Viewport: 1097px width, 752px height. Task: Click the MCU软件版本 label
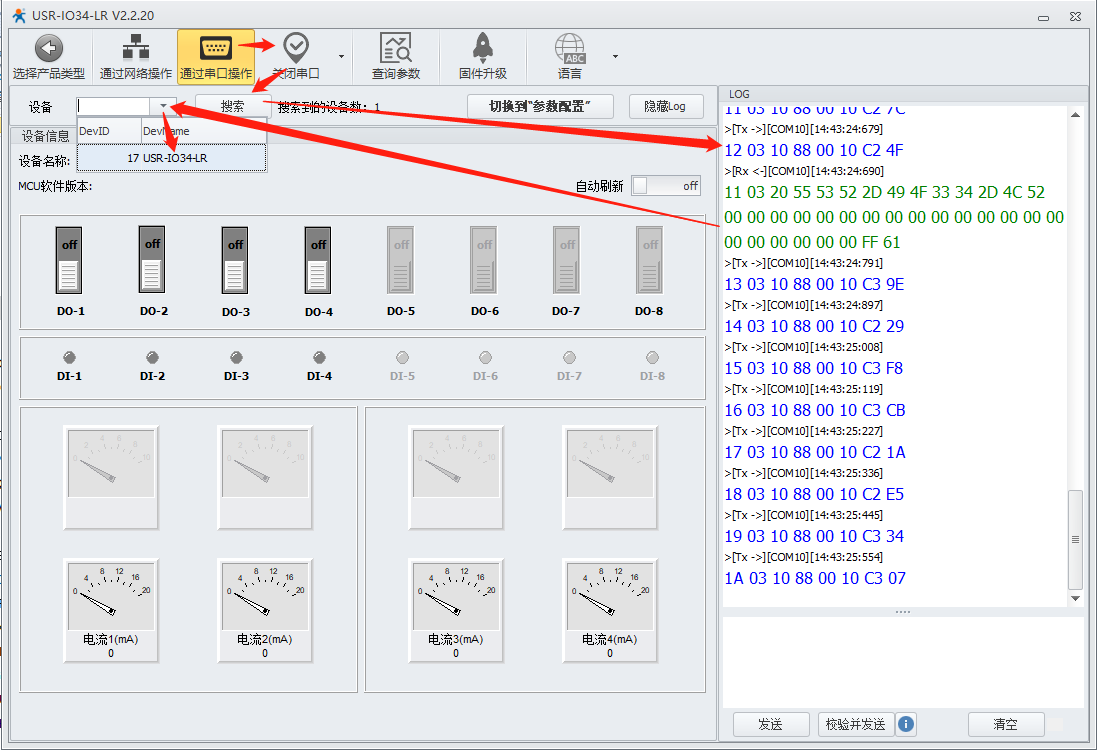coord(55,186)
